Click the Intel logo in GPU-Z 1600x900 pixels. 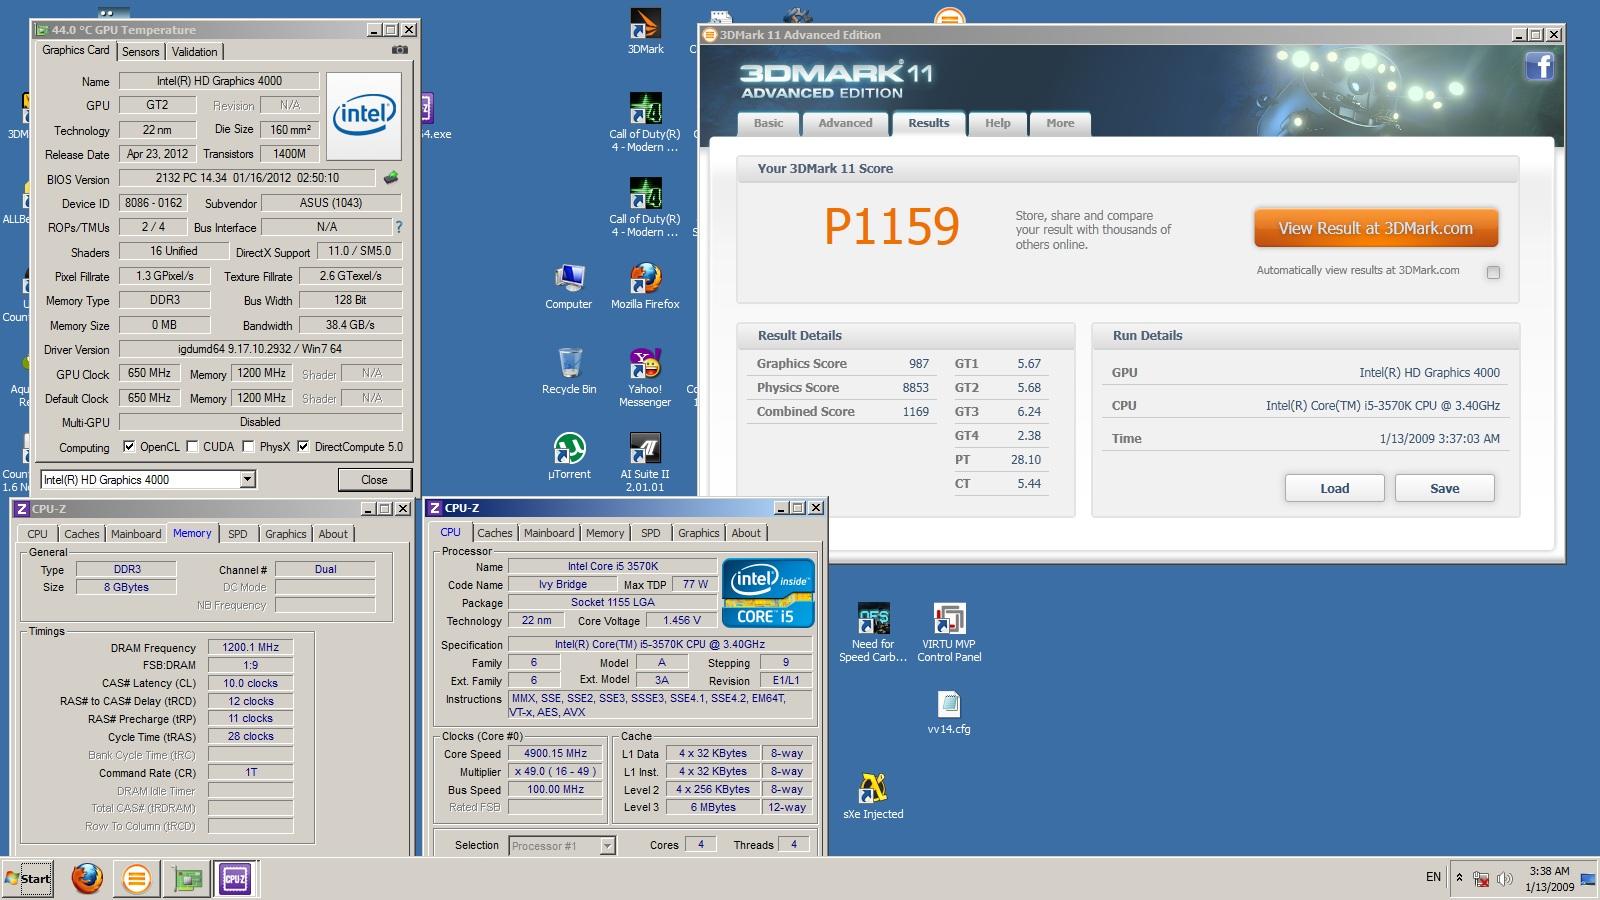(364, 116)
